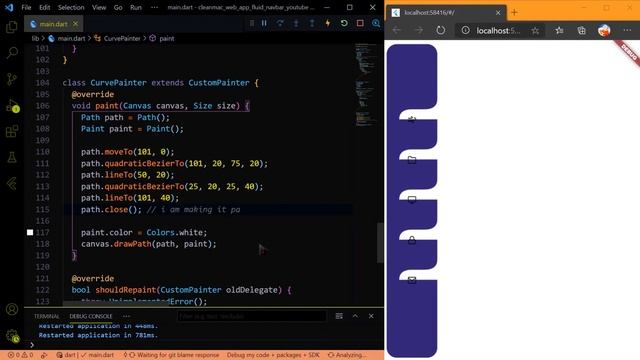Grab the debug toolbar drag handle

pos(252,24)
